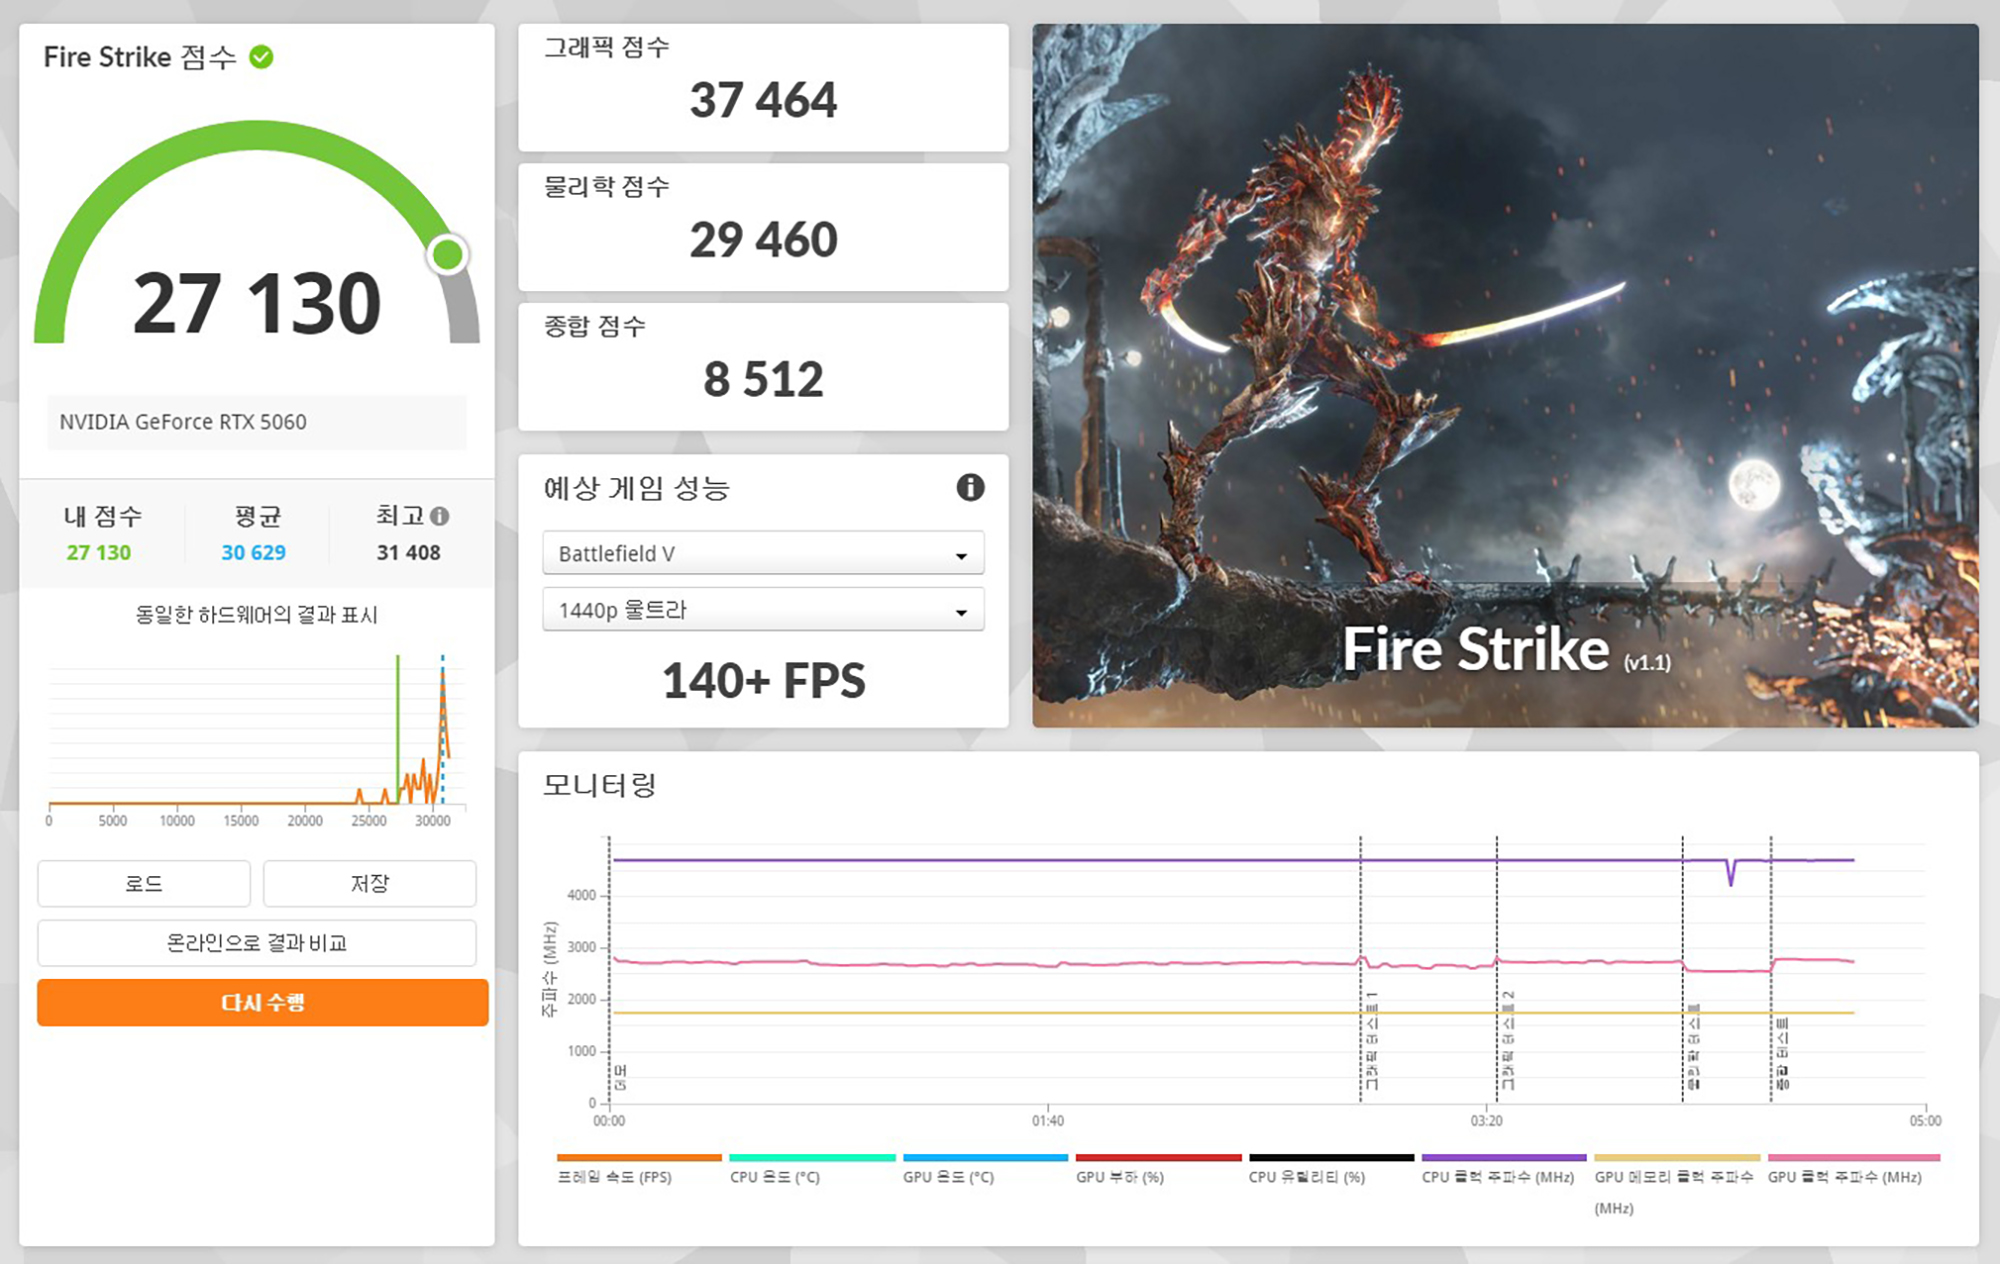Image resolution: width=2000 pixels, height=1264 pixels.
Task: Click the green knob on the score gauge
Action: pos(447,255)
